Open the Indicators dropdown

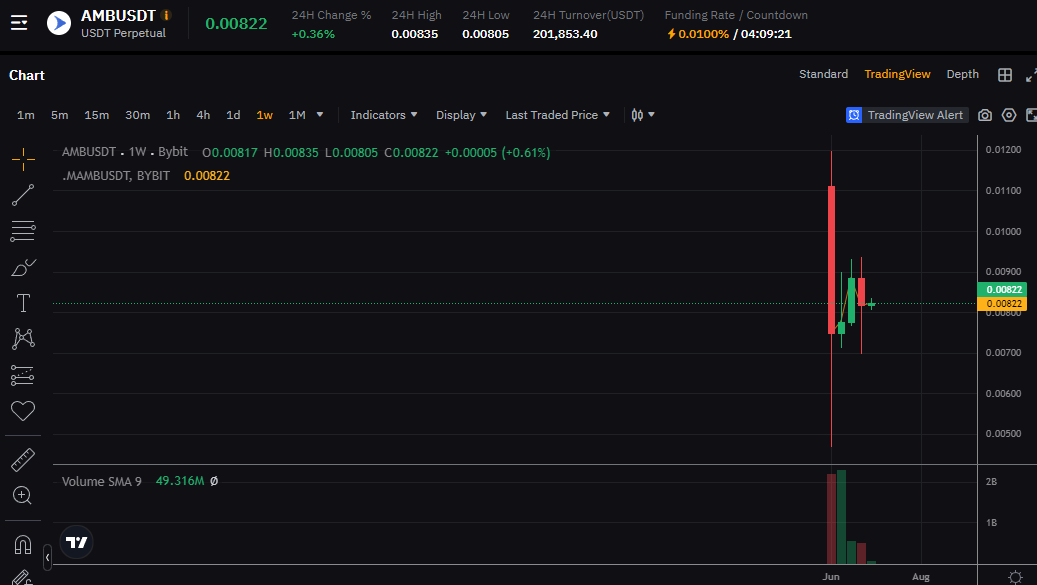click(384, 115)
